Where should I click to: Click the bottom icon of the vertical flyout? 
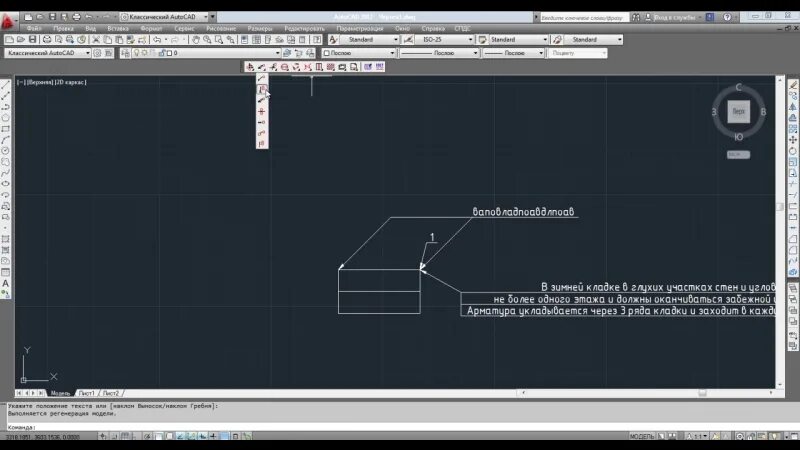pyautogui.click(x=262, y=144)
